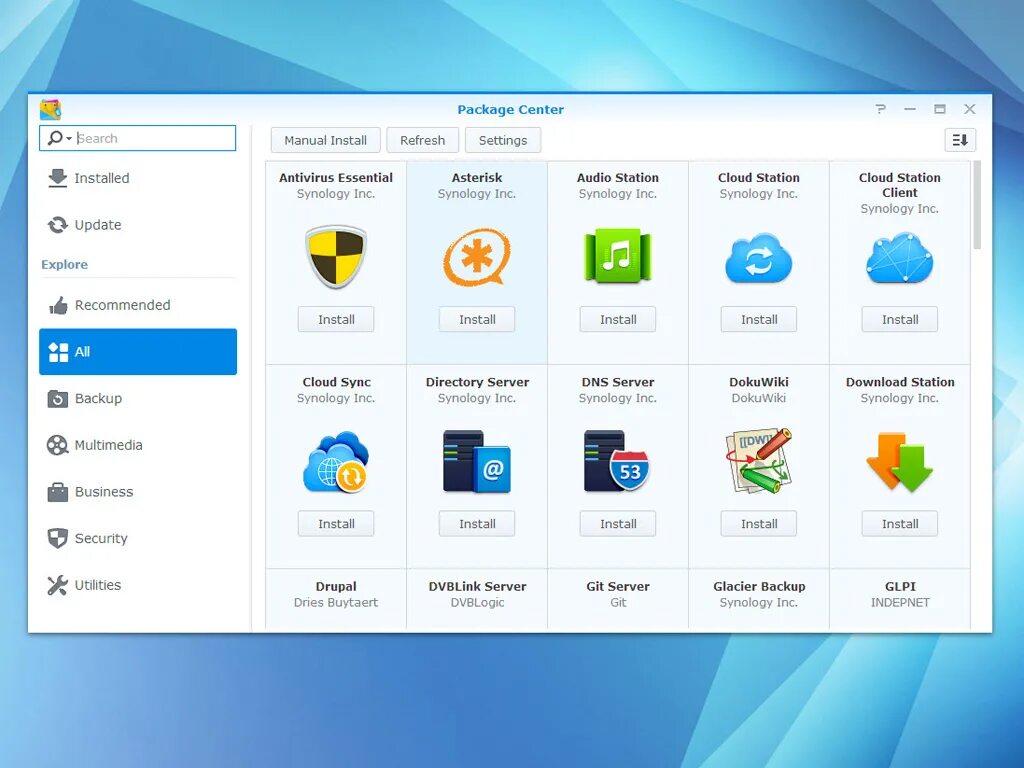
Task: Browse the Multimedia category
Action: click(137, 445)
